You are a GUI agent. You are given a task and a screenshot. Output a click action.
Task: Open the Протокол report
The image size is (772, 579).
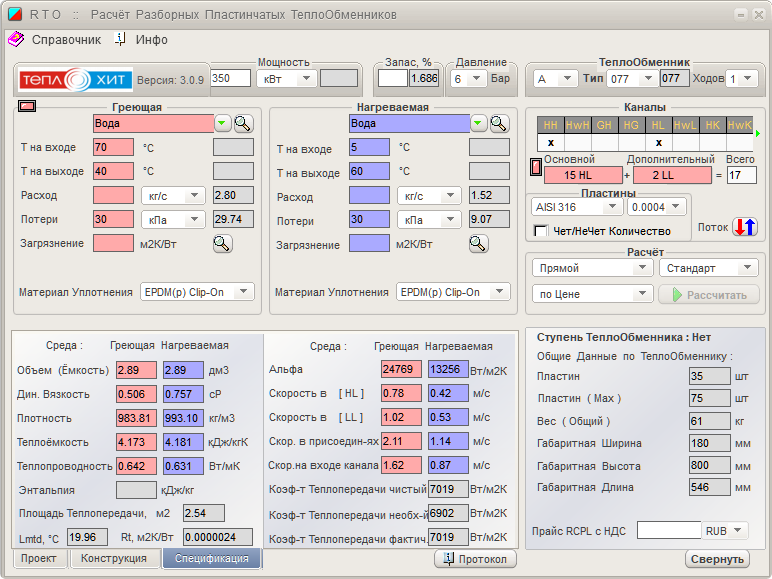coord(475,559)
